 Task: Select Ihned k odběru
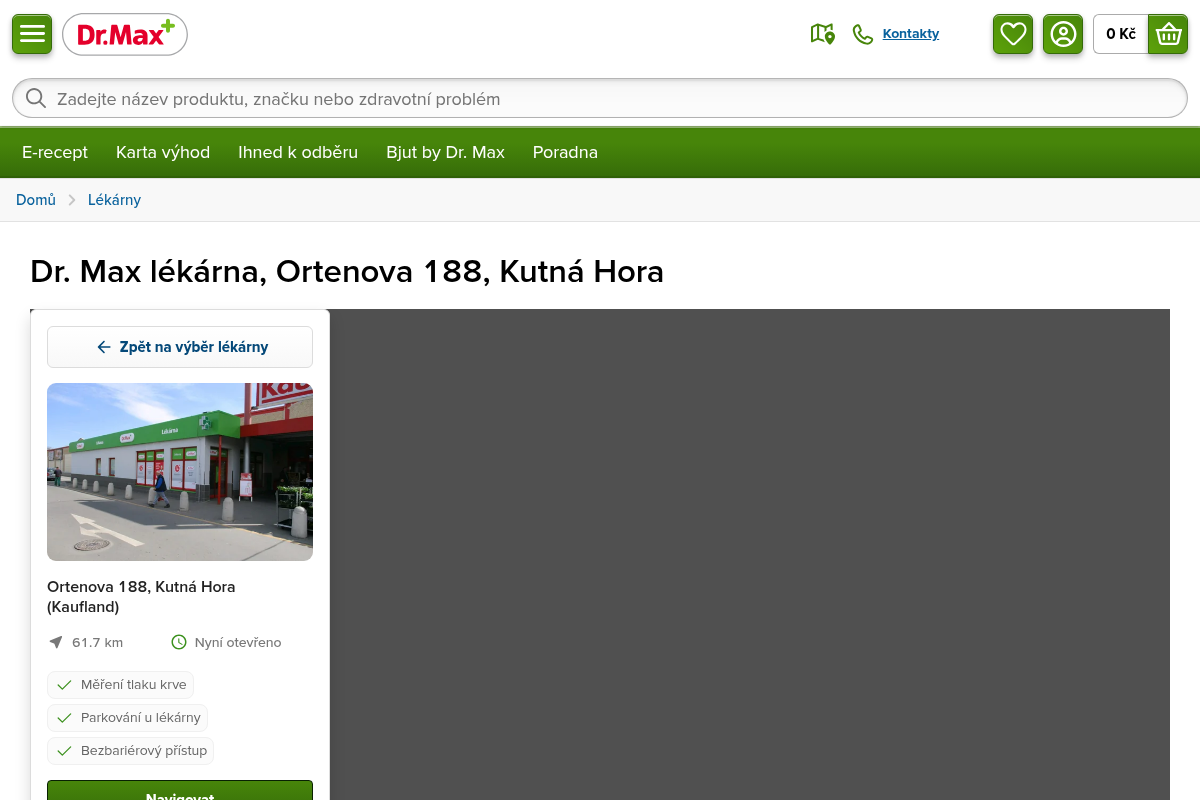[298, 152]
